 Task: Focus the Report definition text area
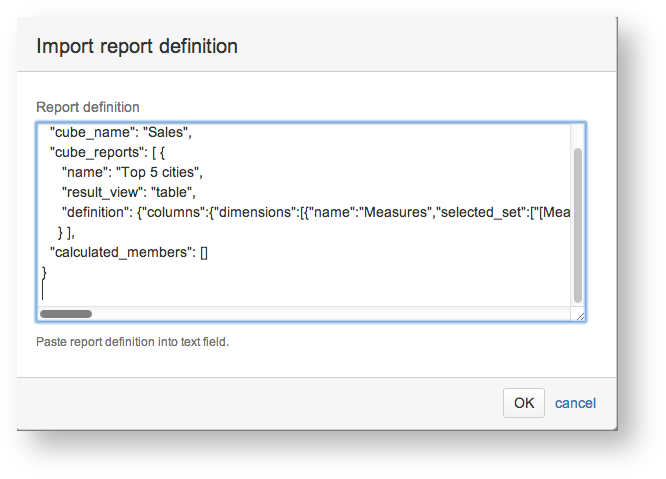click(x=311, y=222)
